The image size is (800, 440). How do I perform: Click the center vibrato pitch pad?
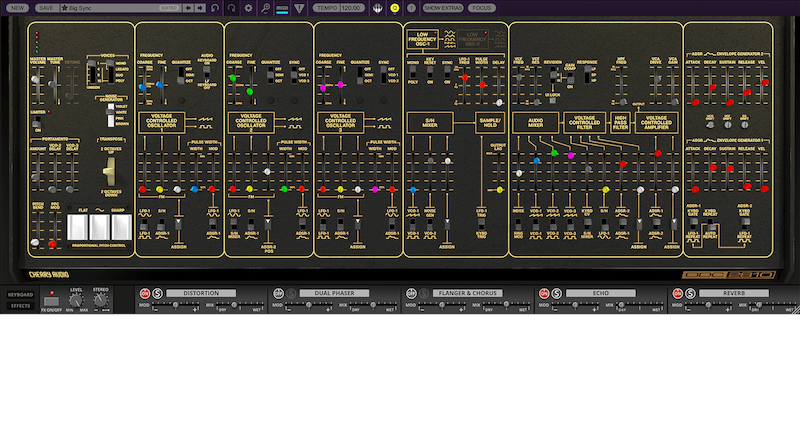[99, 227]
